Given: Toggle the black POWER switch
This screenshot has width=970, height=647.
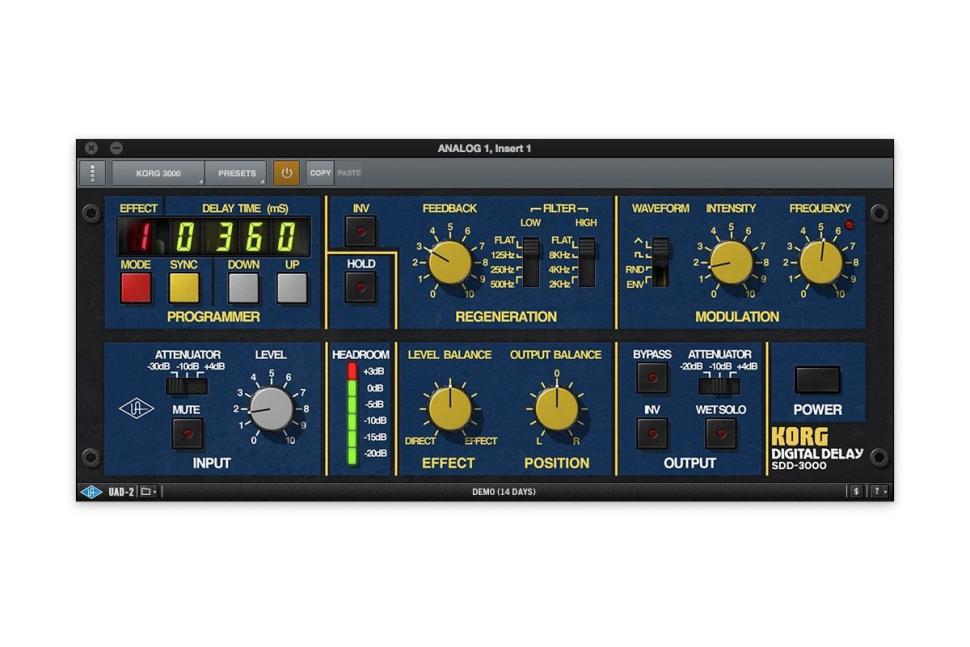Looking at the screenshot, I should click(x=817, y=380).
